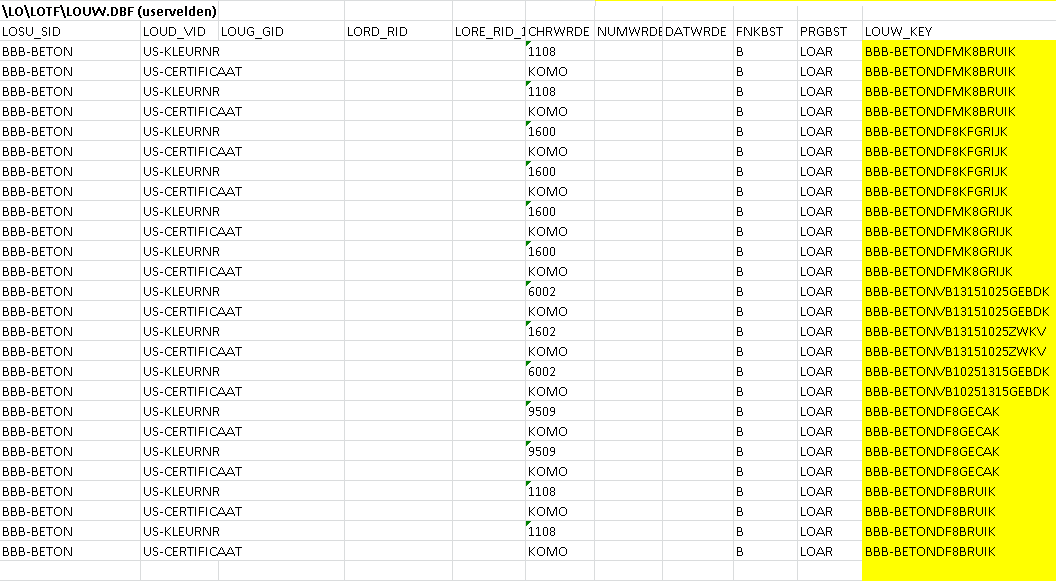Select the cell containing 1602
The height and width of the screenshot is (581, 1056).
tap(560, 331)
